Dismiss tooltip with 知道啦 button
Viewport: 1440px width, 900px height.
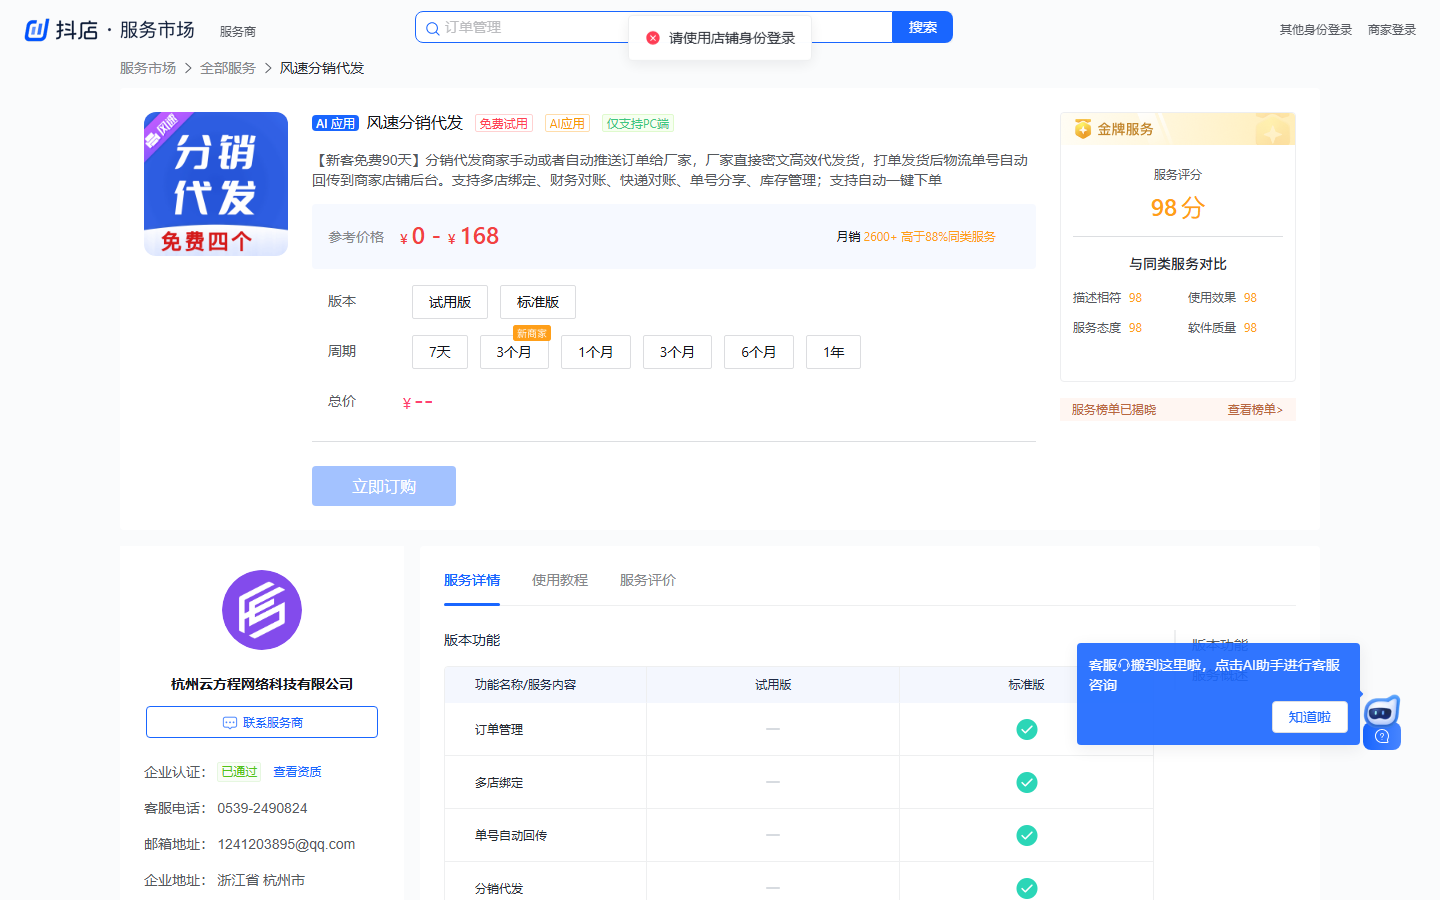click(x=1310, y=717)
